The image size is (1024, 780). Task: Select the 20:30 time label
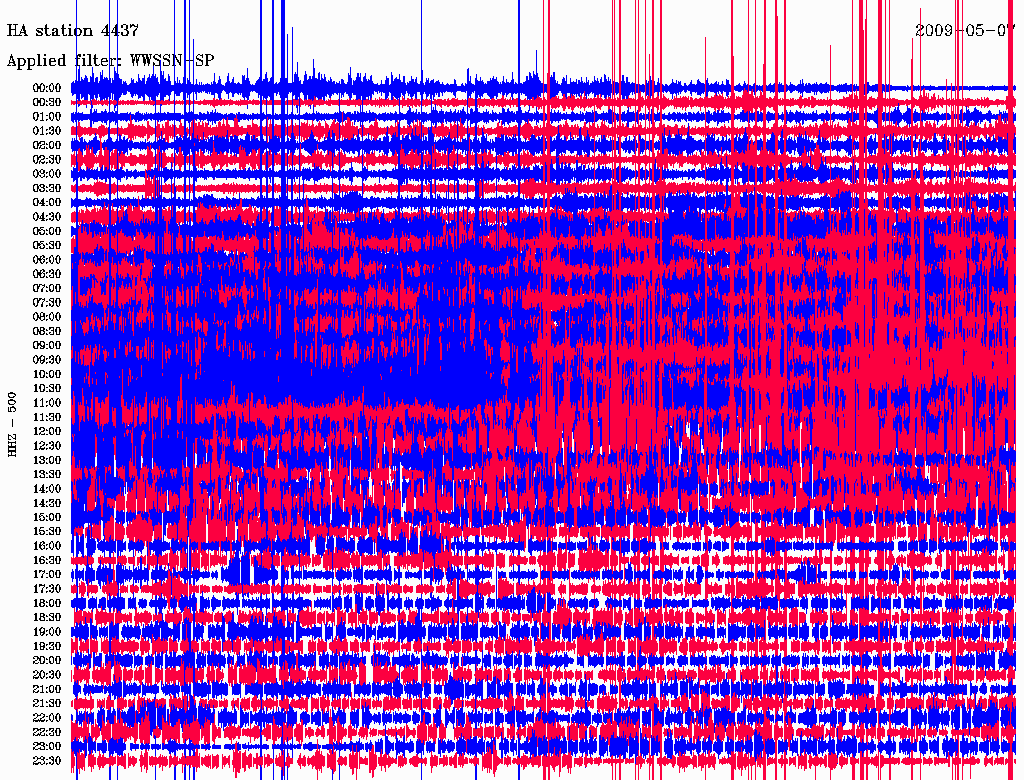click(47, 675)
